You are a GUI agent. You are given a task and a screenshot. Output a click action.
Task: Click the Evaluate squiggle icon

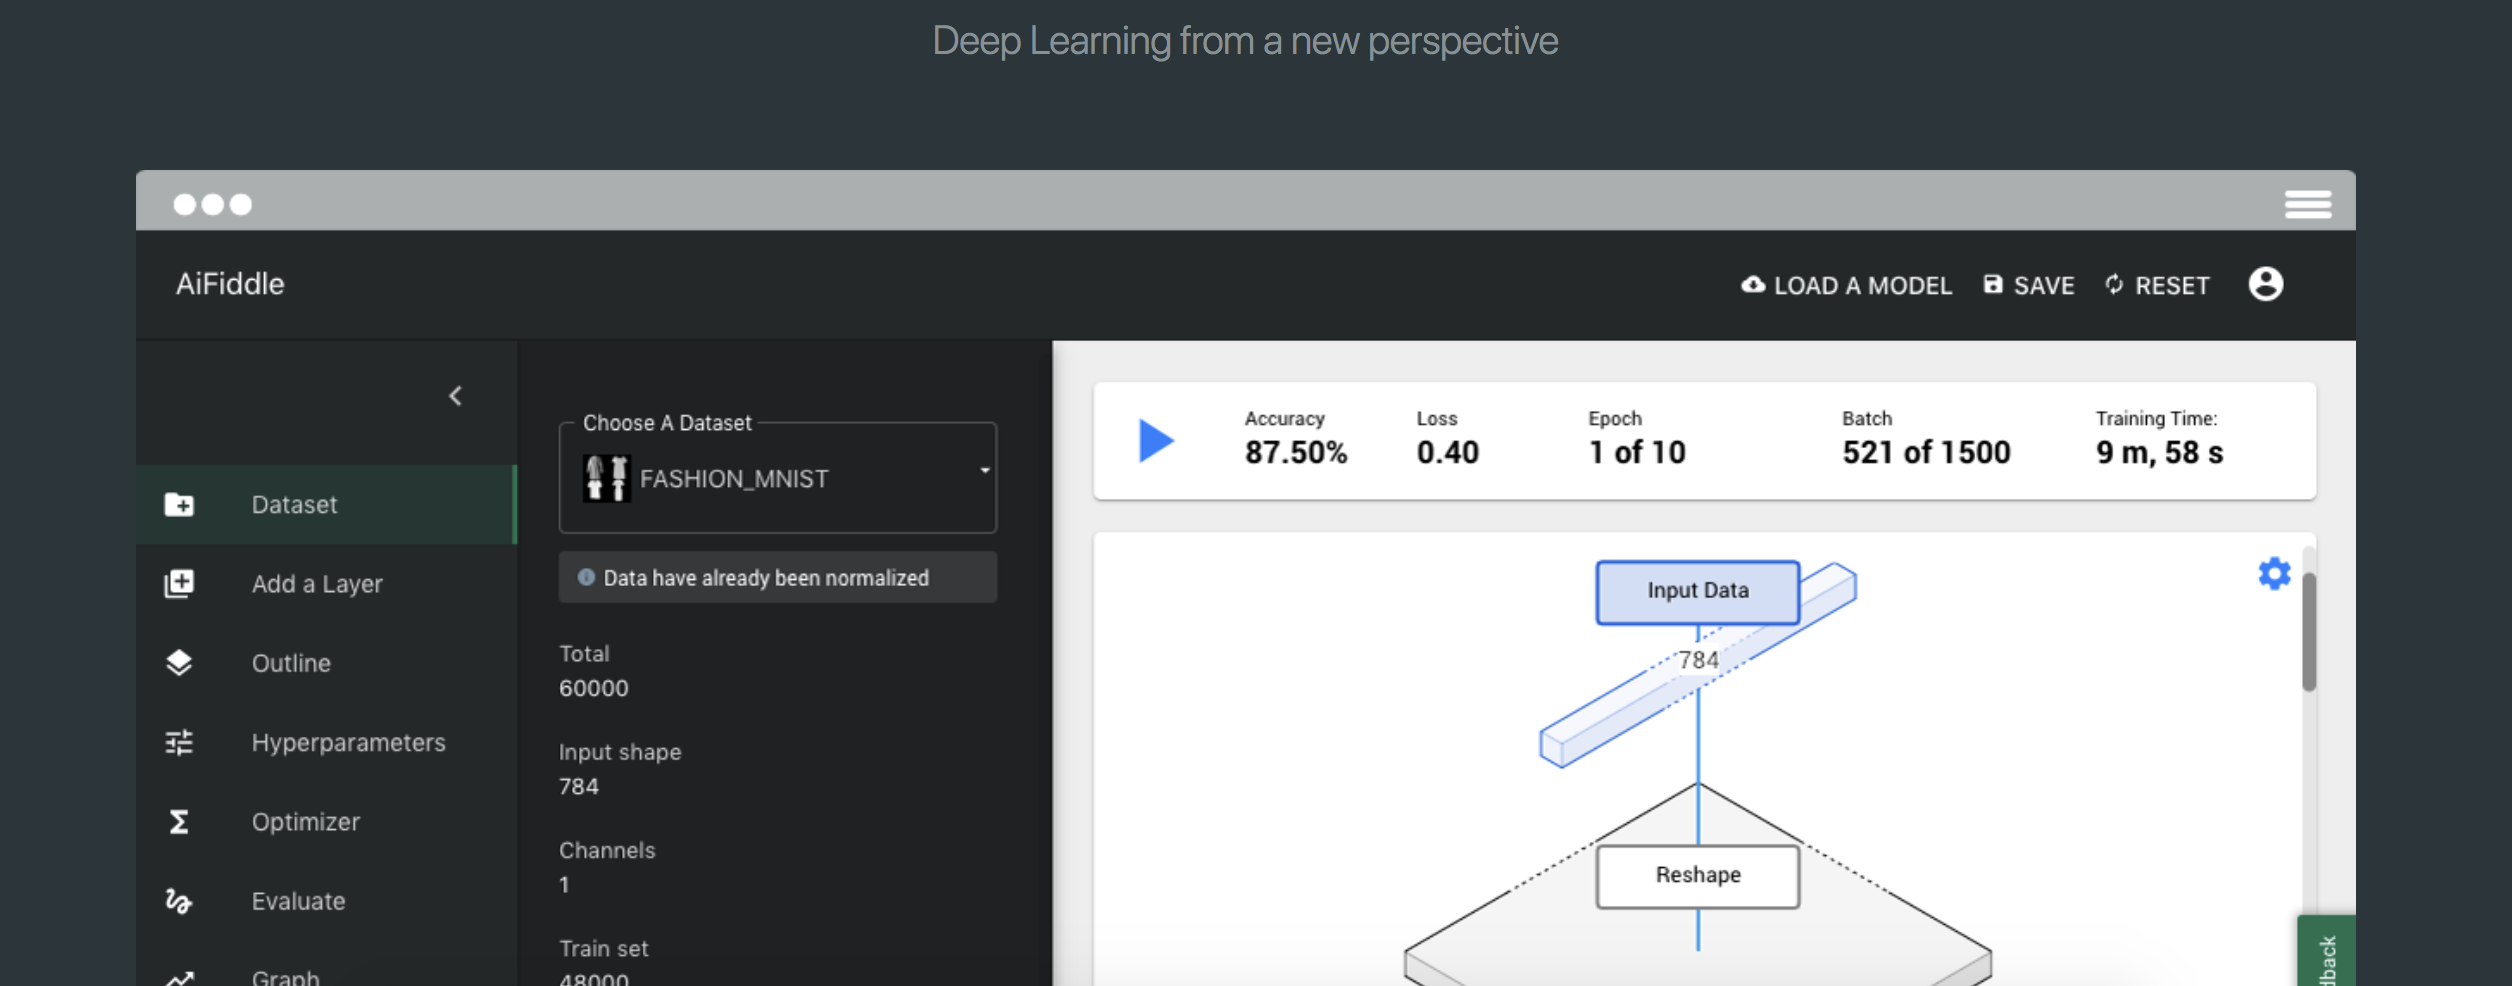tap(179, 901)
